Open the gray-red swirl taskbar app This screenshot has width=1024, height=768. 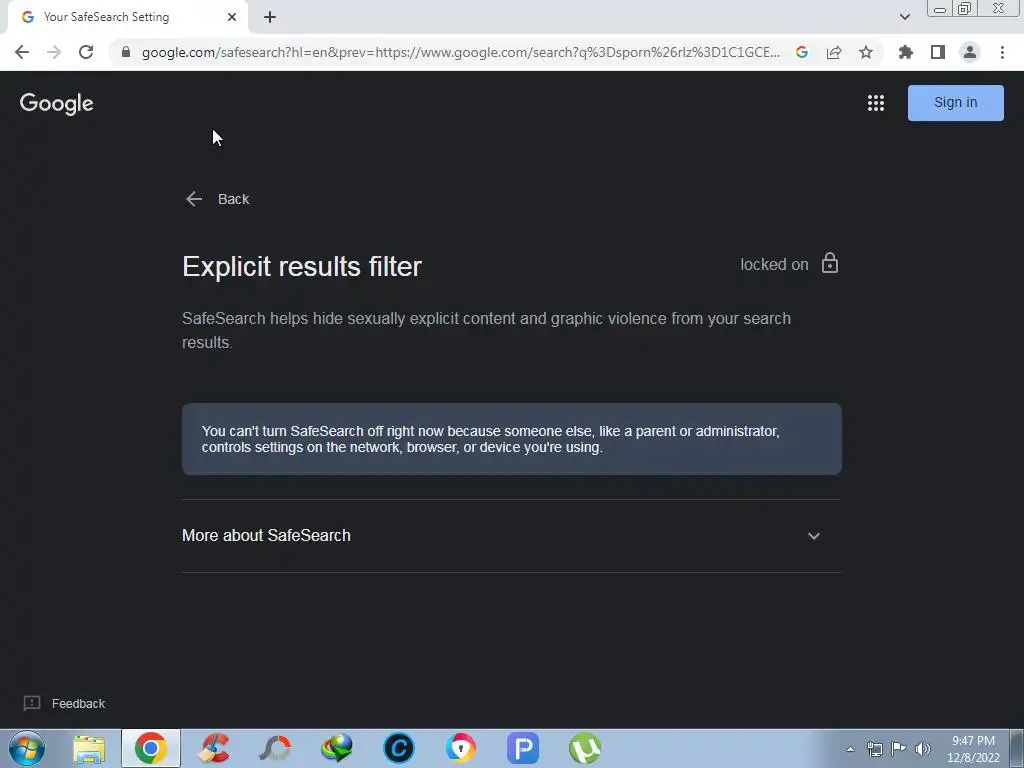(275, 748)
